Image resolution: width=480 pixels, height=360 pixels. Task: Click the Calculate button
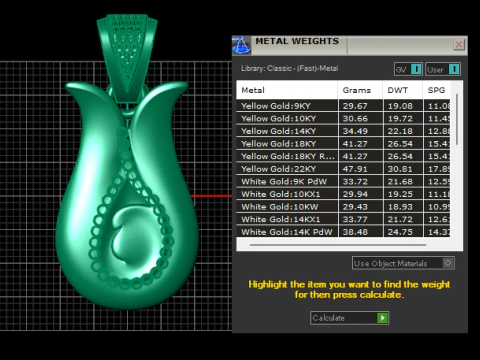pyautogui.click(x=349, y=318)
